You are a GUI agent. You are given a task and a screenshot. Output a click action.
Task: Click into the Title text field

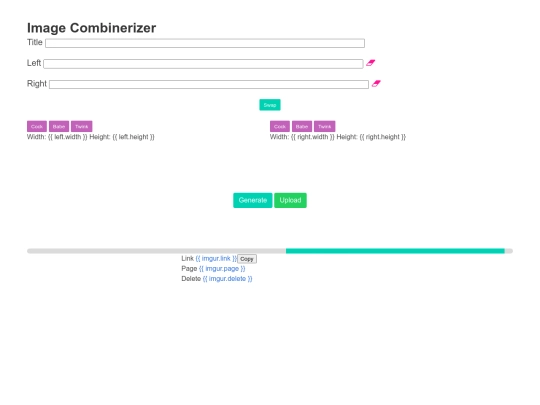tap(205, 43)
